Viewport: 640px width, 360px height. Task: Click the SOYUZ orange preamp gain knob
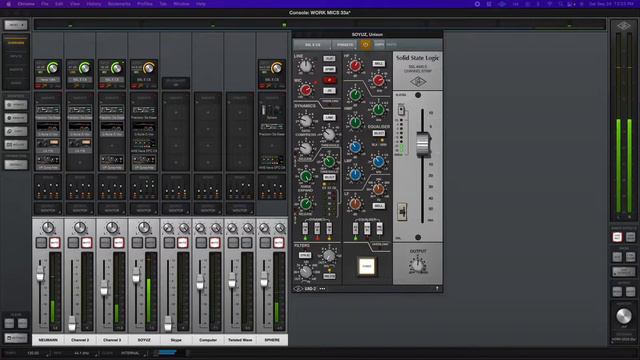(149, 68)
